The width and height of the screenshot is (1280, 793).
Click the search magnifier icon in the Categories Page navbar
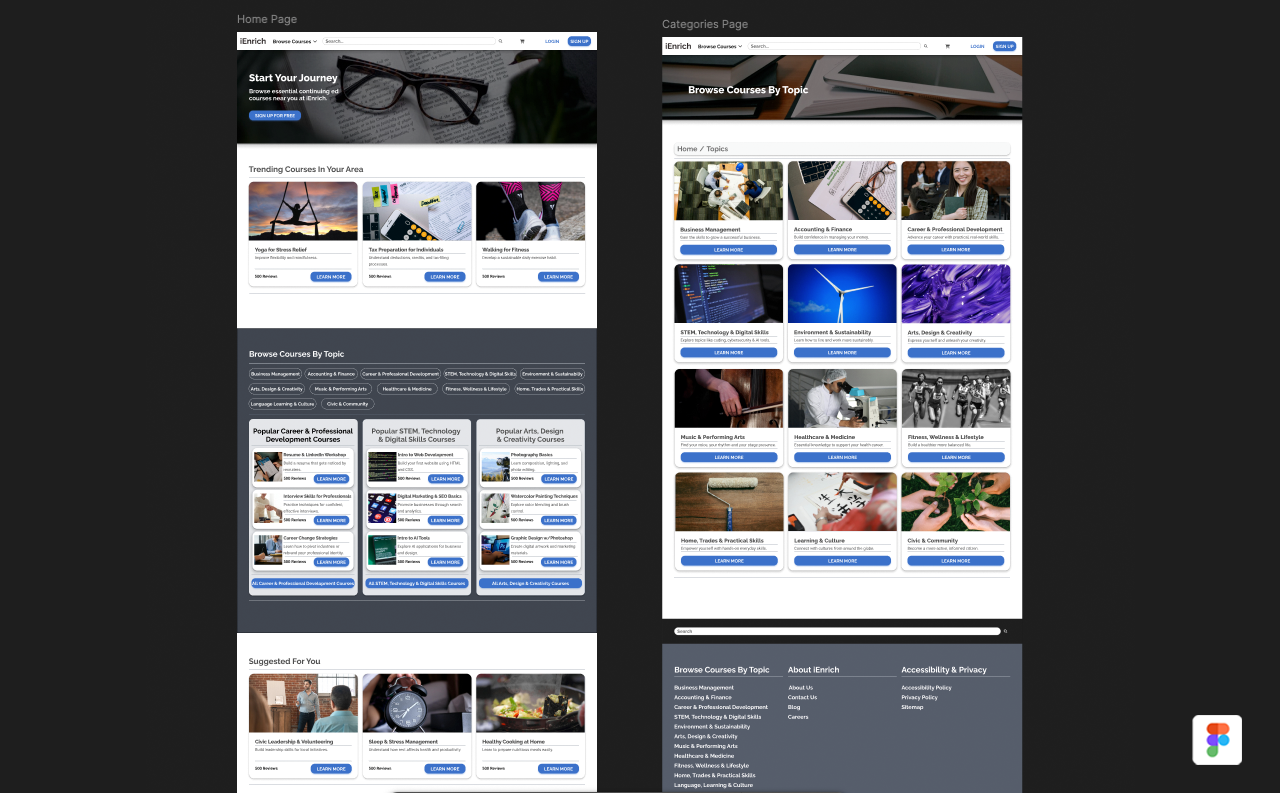pyautogui.click(x=925, y=46)
